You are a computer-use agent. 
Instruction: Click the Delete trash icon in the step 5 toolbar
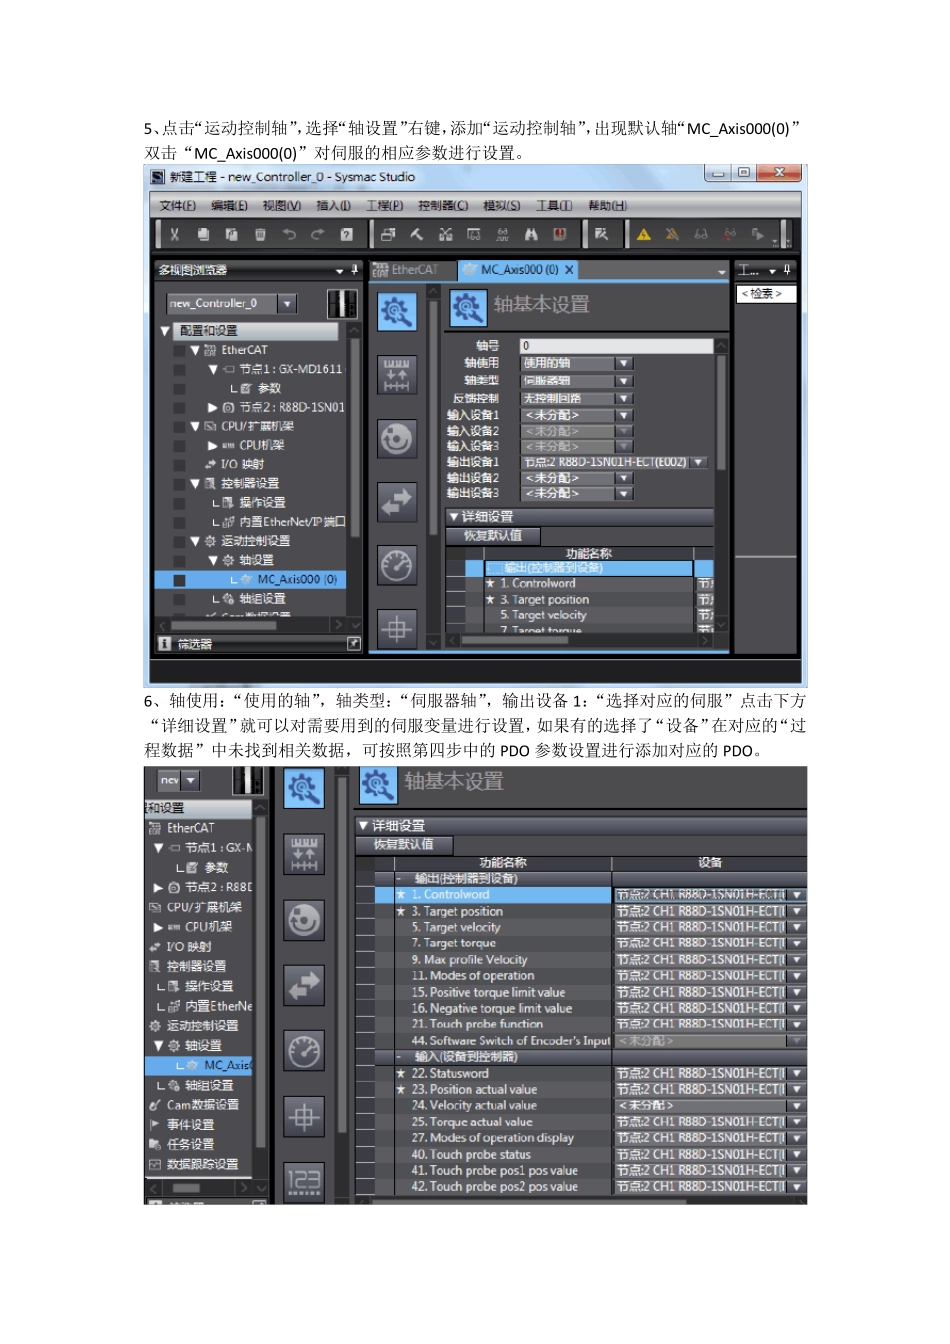260,234
